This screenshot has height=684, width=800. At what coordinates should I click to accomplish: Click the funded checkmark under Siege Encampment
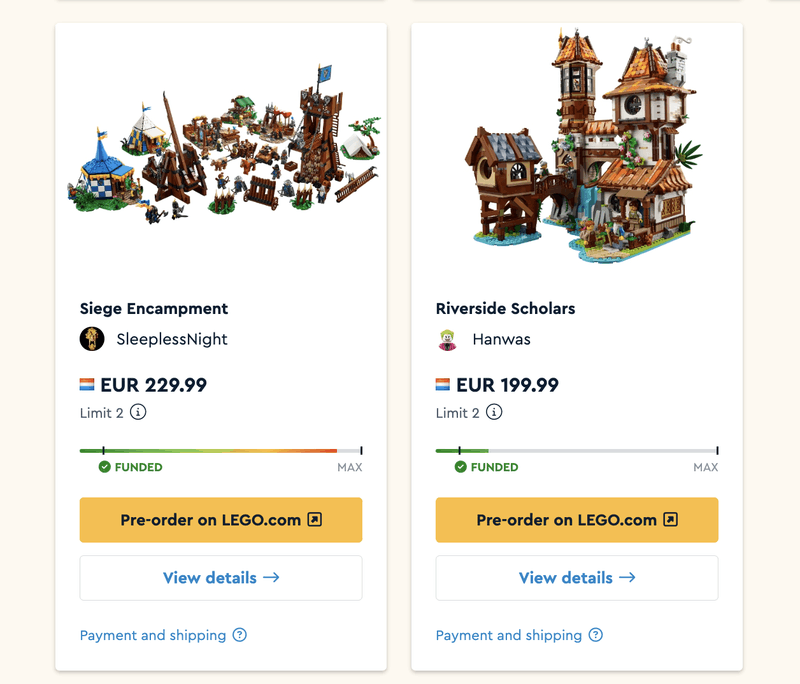pos(104,467)
